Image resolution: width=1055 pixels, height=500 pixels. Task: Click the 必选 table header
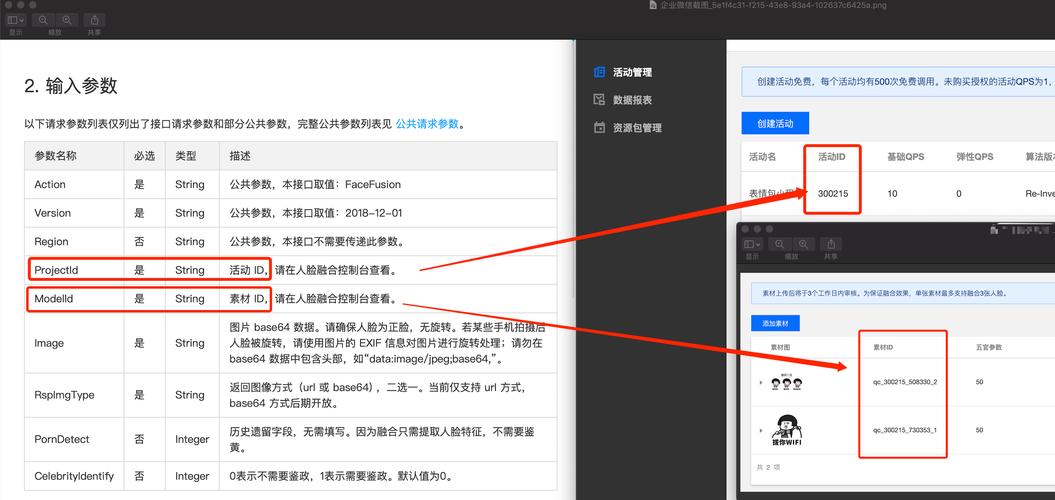(145, 156)
